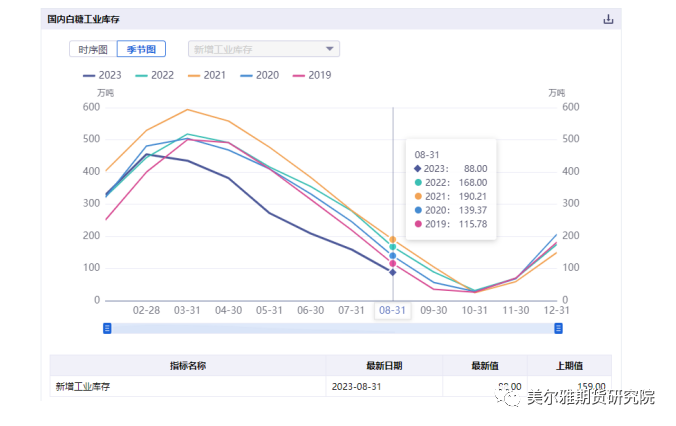Toggle the 2021 legend entry

pyautogui.click(x=205, y=75)
